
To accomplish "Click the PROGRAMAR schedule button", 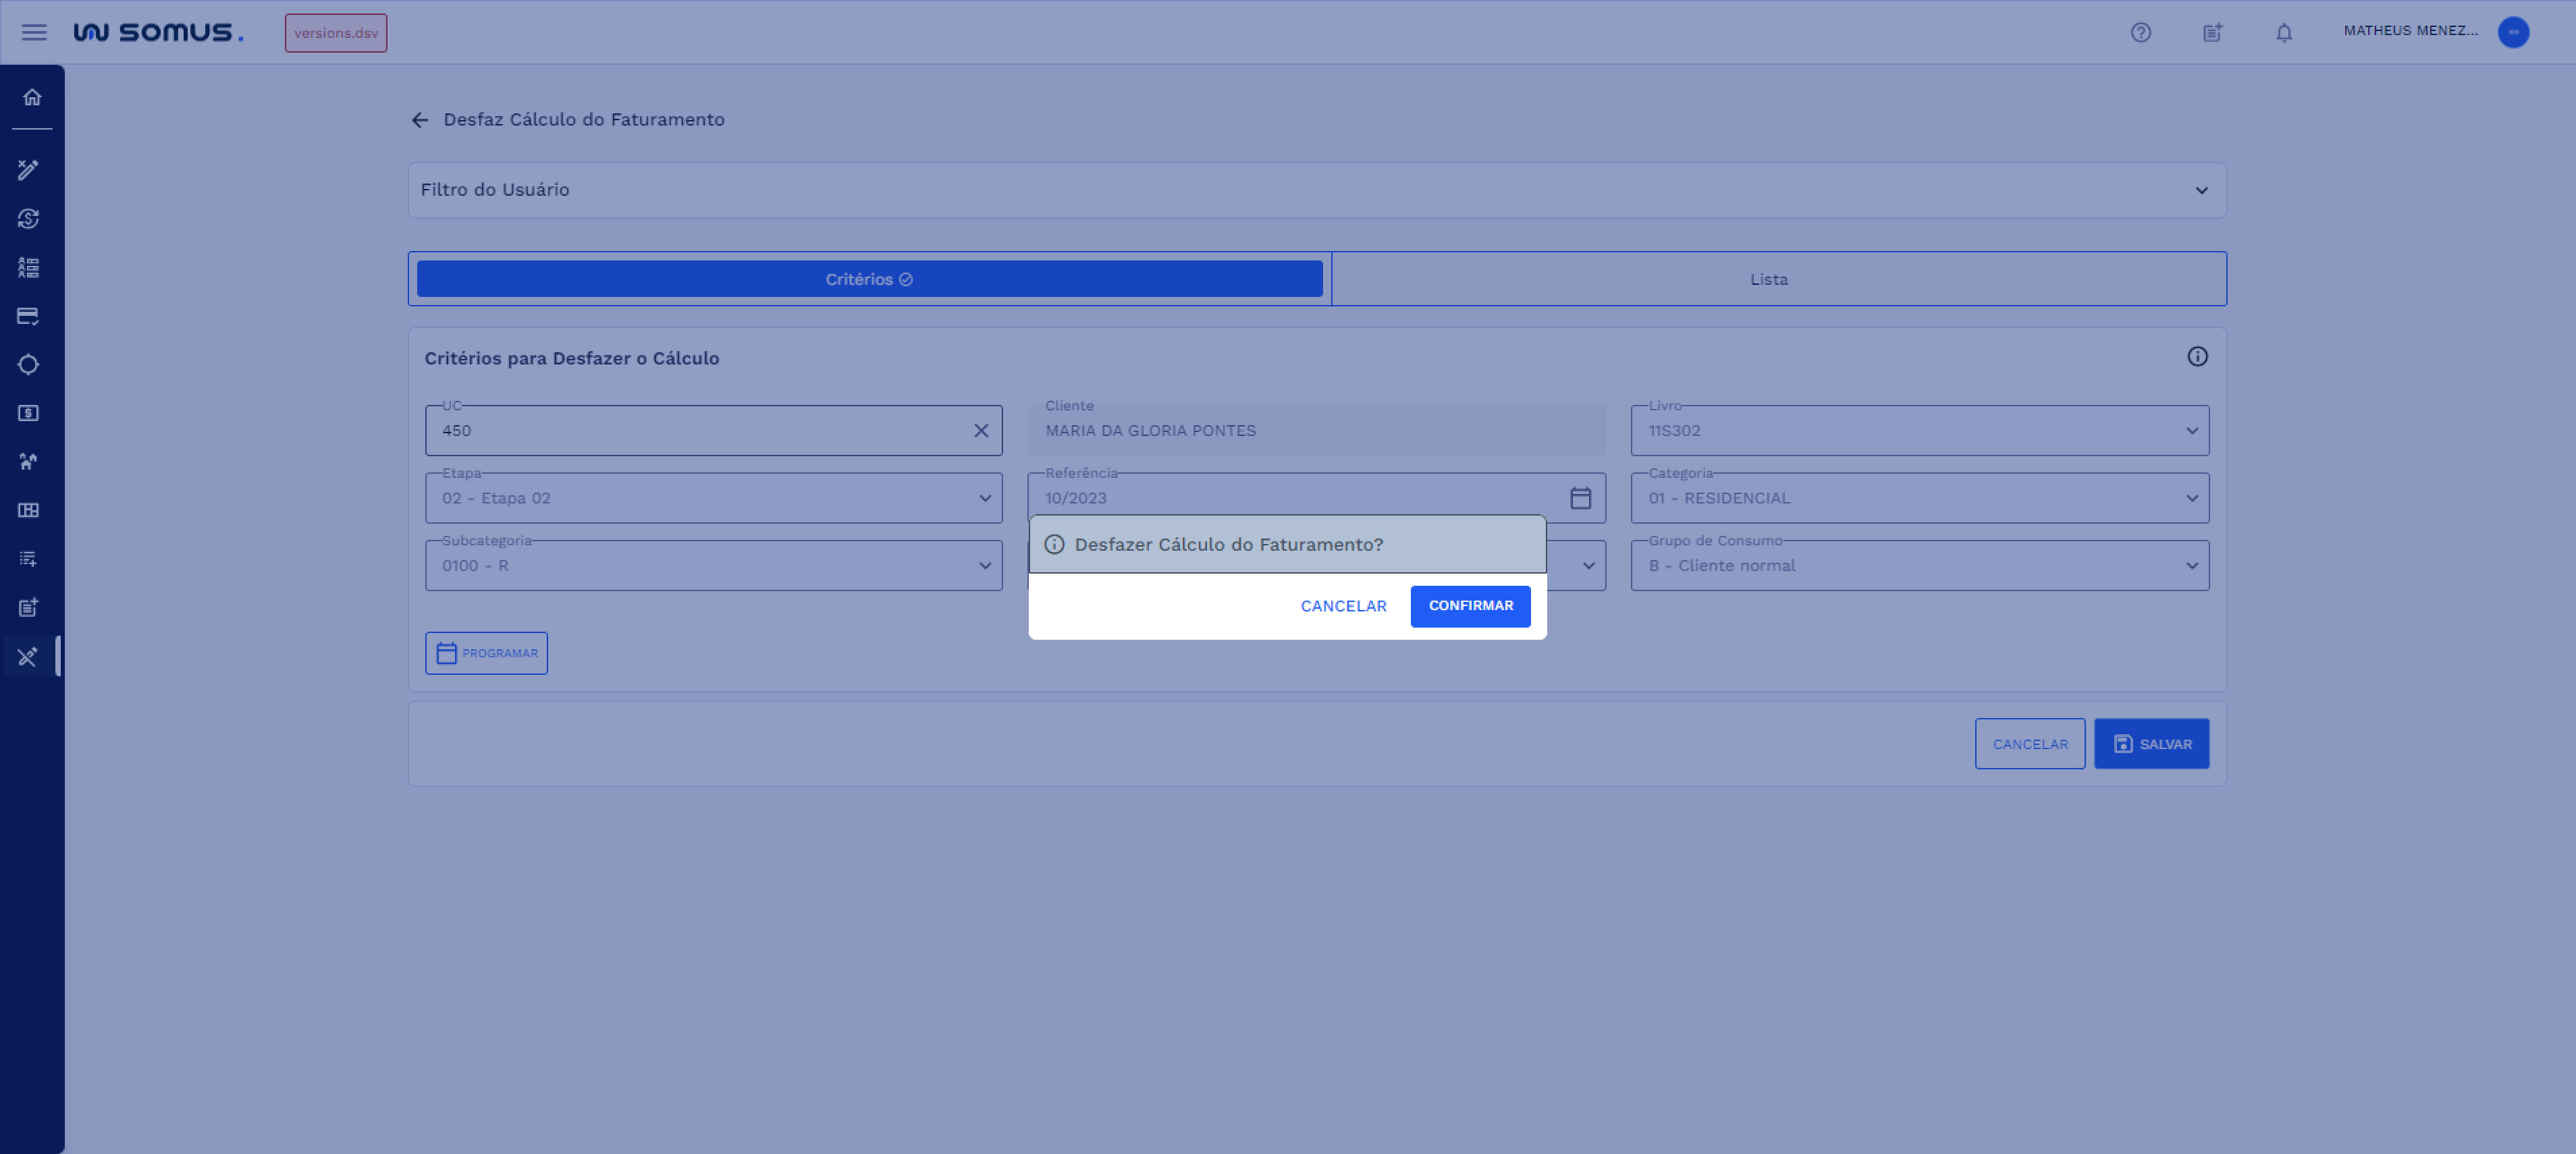I will coord(486,653).
